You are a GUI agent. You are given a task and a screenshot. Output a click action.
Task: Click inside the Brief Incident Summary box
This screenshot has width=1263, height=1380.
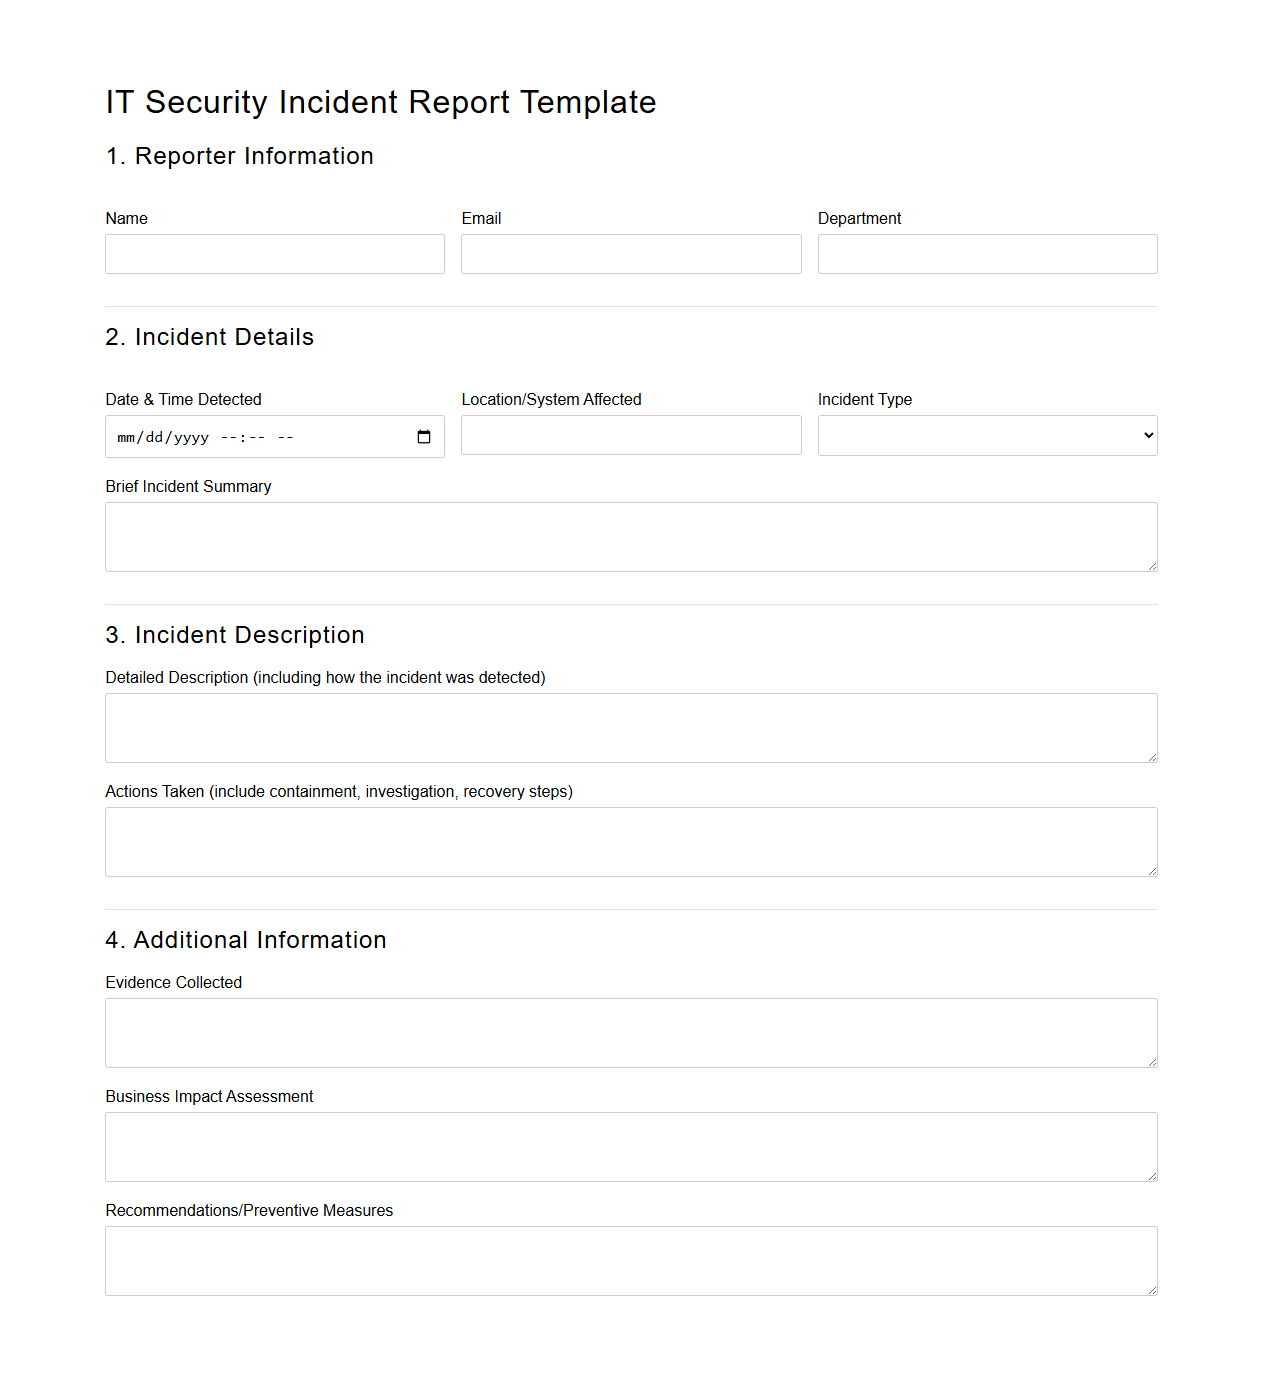pyautogui.click(x=630, y=536)
